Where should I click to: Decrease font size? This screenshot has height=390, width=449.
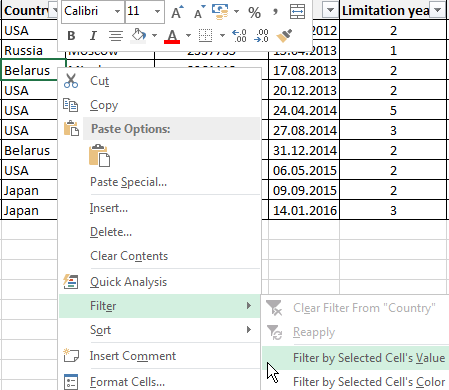pyautogui.click(x=199, y=12)
